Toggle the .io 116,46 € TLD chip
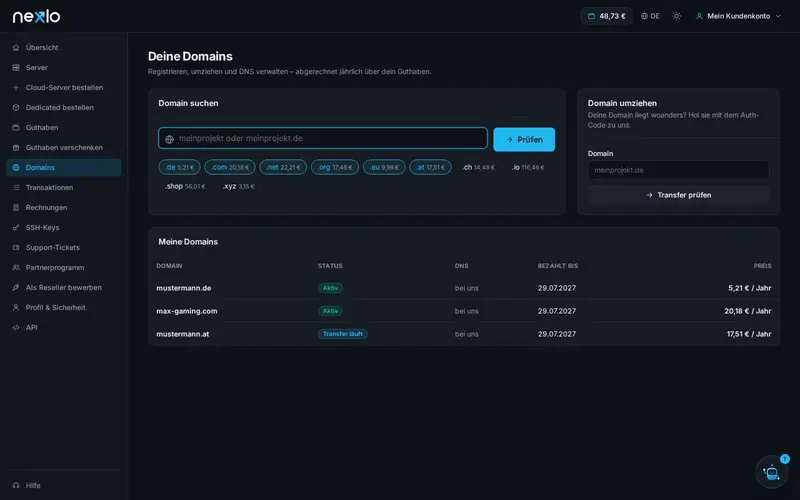Image resolution: width=800 pixels, height=500 pixels. tap(528, 167)
